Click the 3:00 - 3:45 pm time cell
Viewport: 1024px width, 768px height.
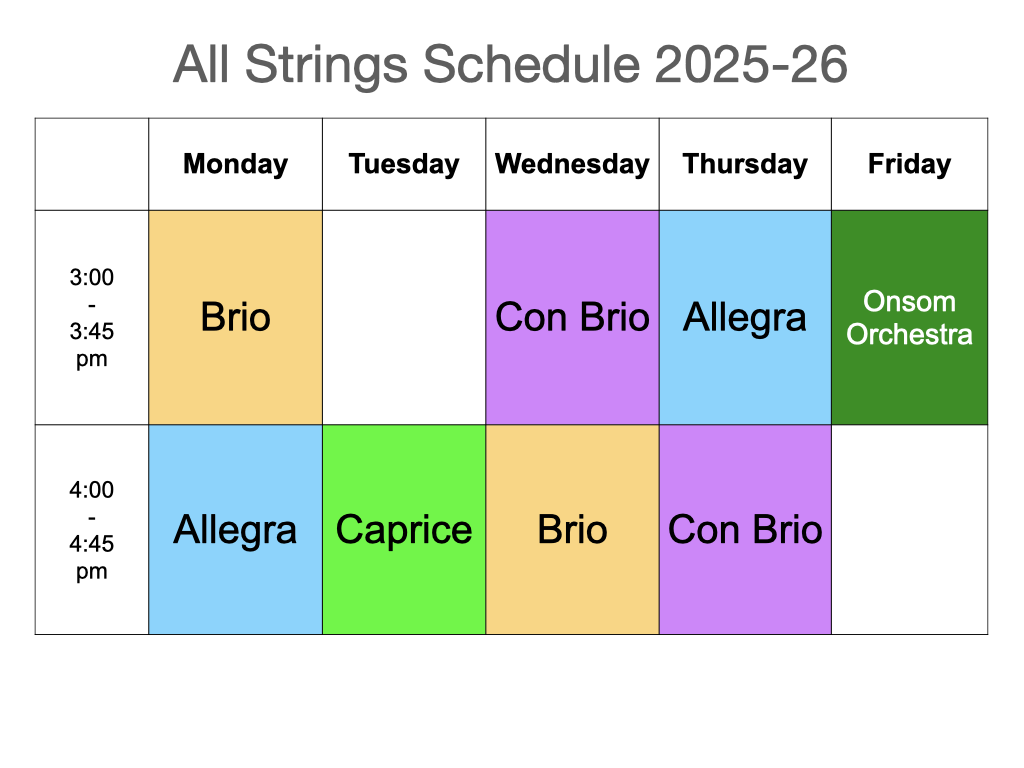pyautogui.click(x=91, y=317)
